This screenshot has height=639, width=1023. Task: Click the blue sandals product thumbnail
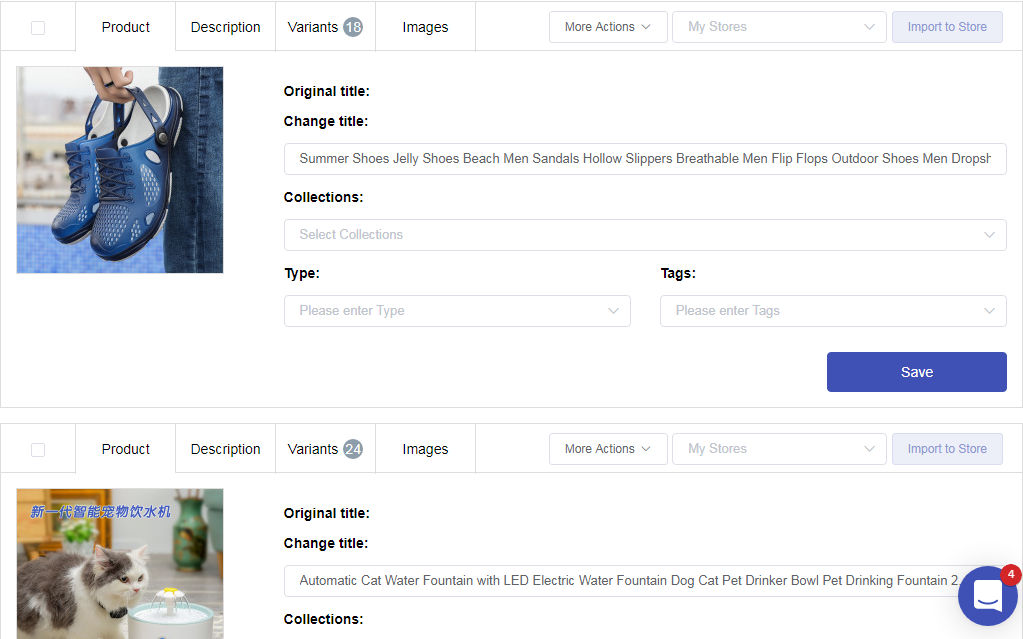click(x=120, y=170)
